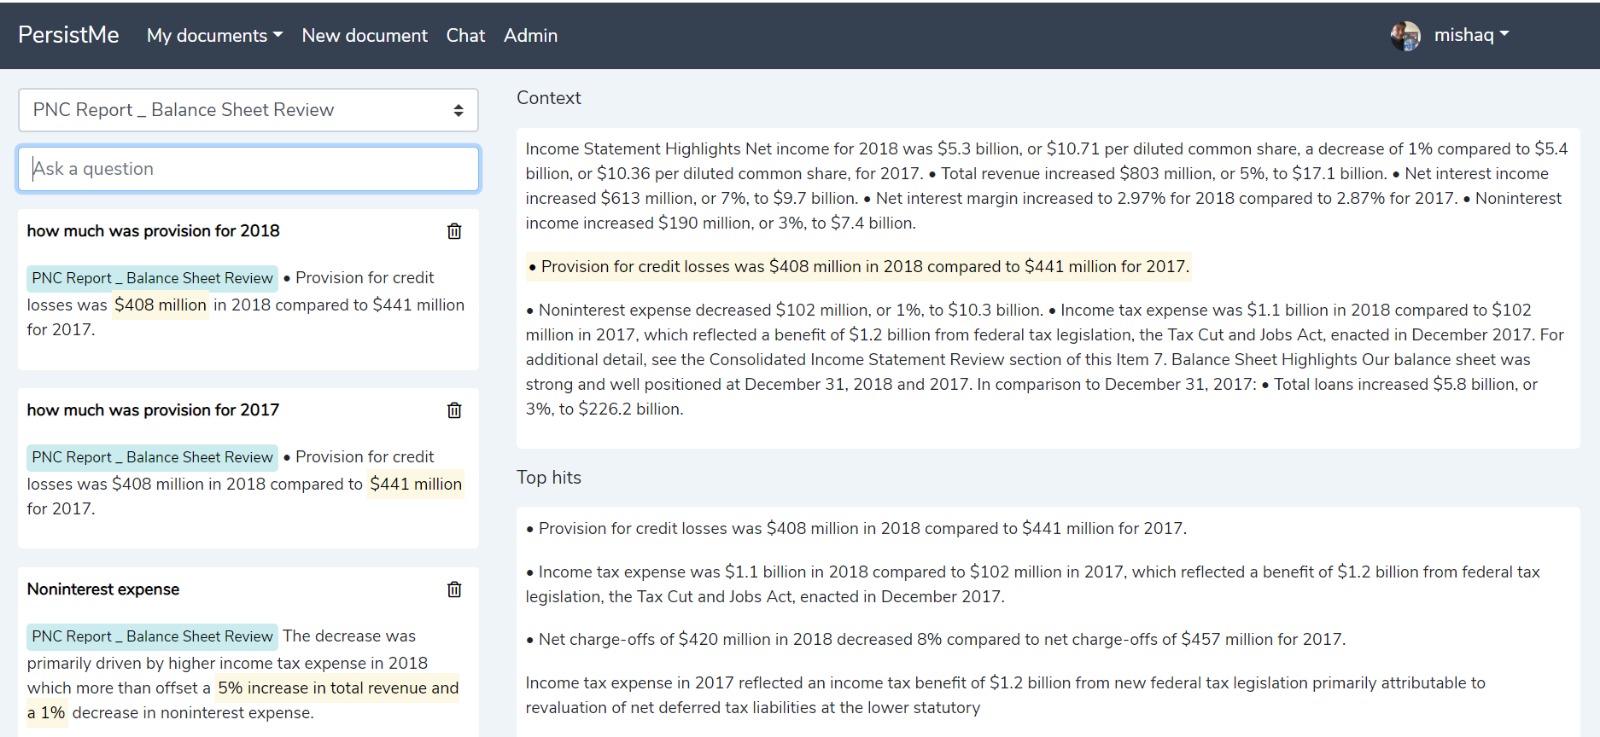Open the Chat page from navbar
The height and width of the screenshot is (737, 1600).
465,36
